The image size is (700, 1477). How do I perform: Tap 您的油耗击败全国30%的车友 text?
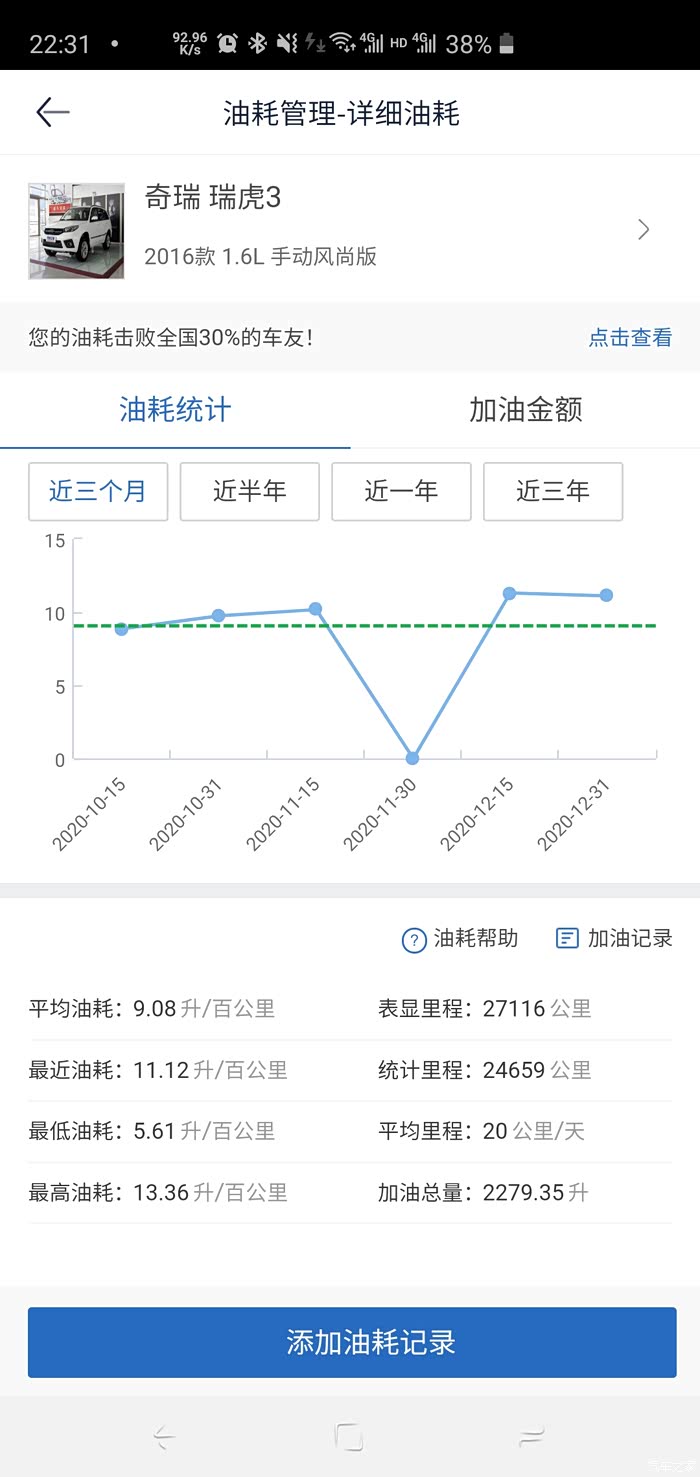[x=170, y=338]
